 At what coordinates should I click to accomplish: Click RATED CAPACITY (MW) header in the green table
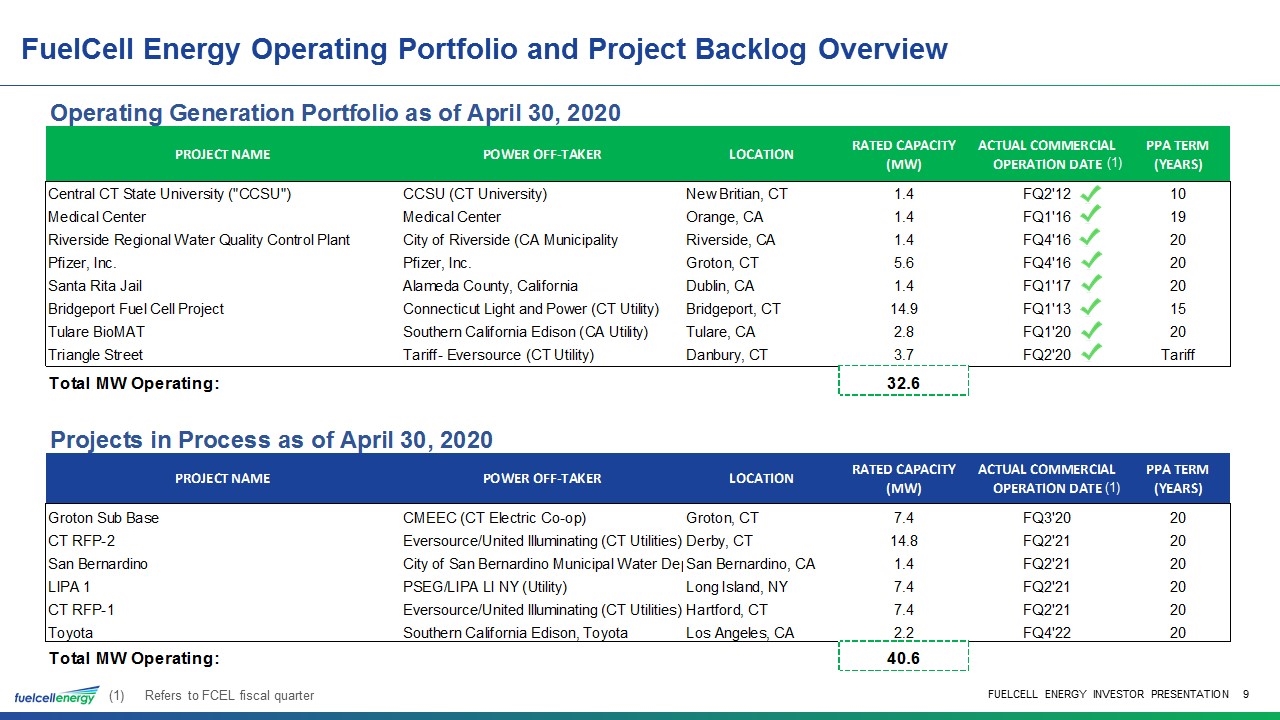point(904,154)
